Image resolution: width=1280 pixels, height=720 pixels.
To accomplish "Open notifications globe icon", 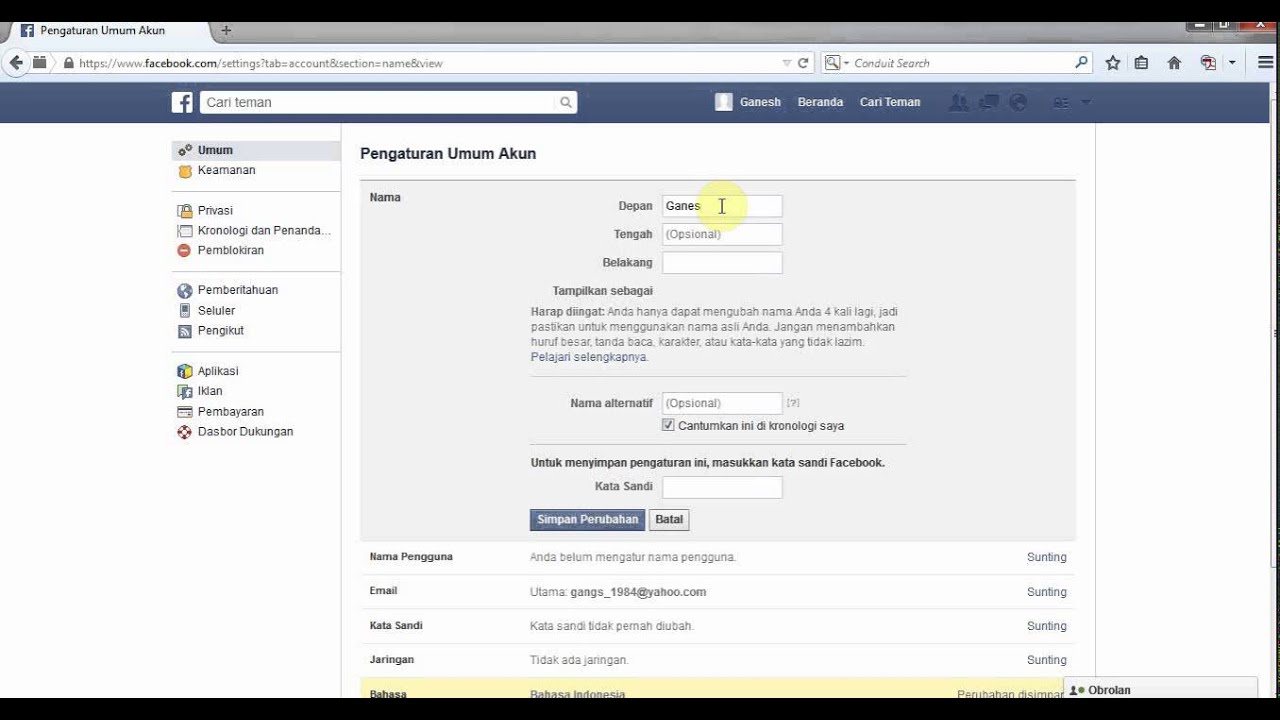I will pyautogui.click(x=1018, y=102).
